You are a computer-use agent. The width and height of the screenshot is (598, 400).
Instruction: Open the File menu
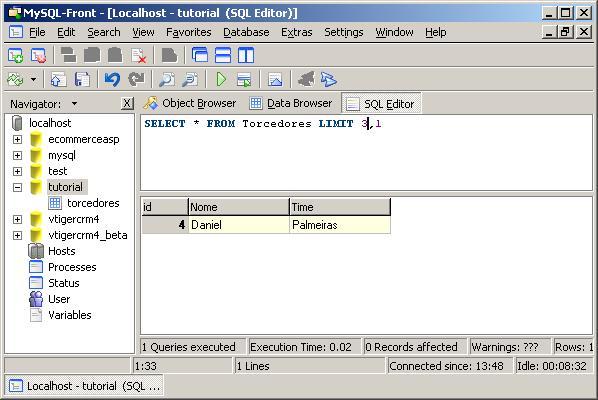37,32
